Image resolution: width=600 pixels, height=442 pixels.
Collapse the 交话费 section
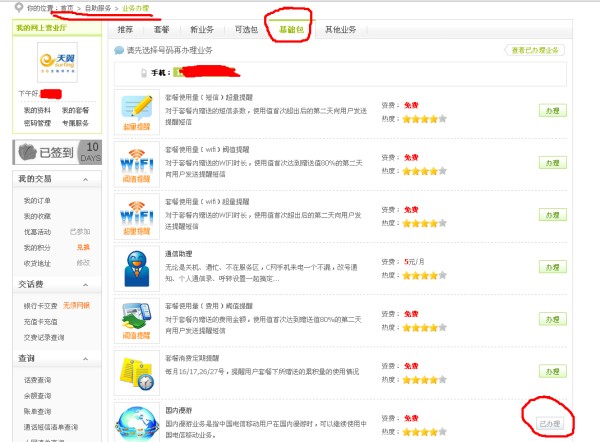[85, 285]
